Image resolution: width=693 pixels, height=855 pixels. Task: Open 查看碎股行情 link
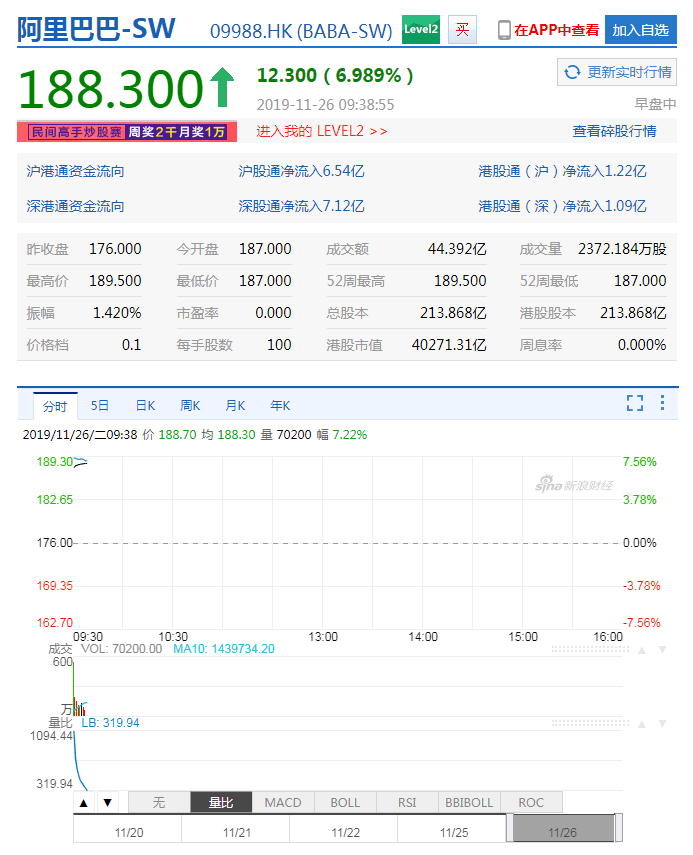tap(614, 131)
